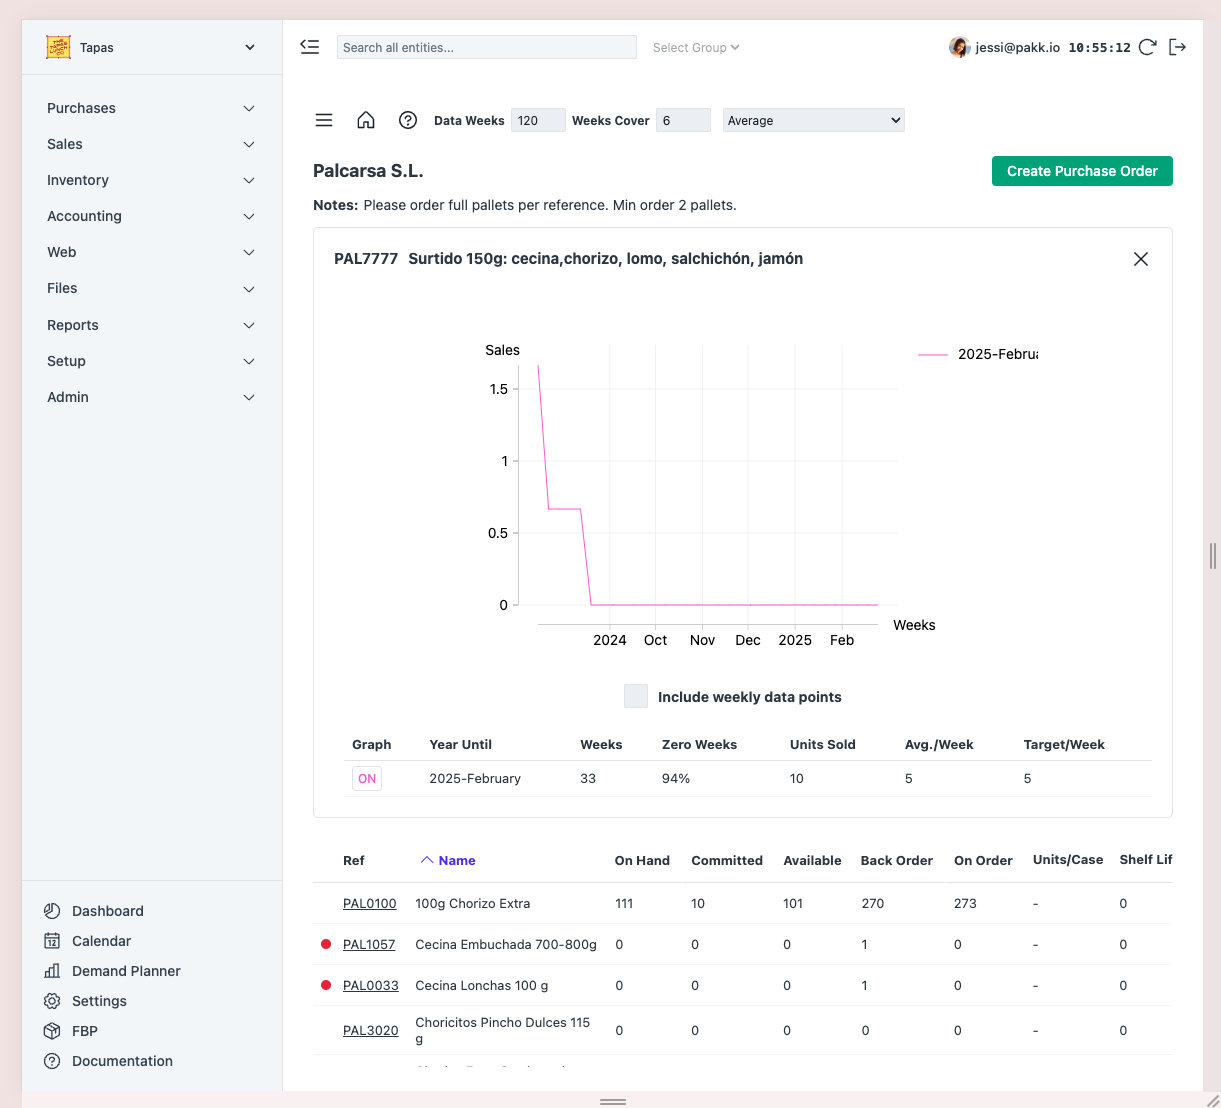
Task: Open the hamburger menu beside the home icon
Action: (324, 120)
